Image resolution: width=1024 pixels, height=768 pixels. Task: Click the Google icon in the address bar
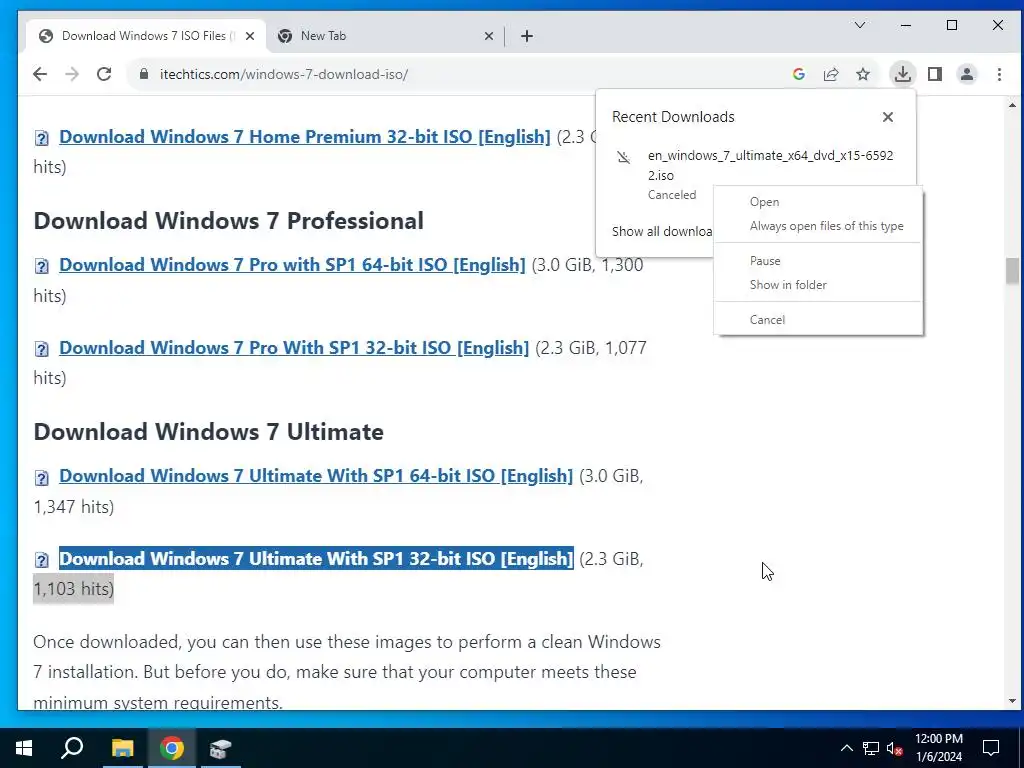pos(799,74)
